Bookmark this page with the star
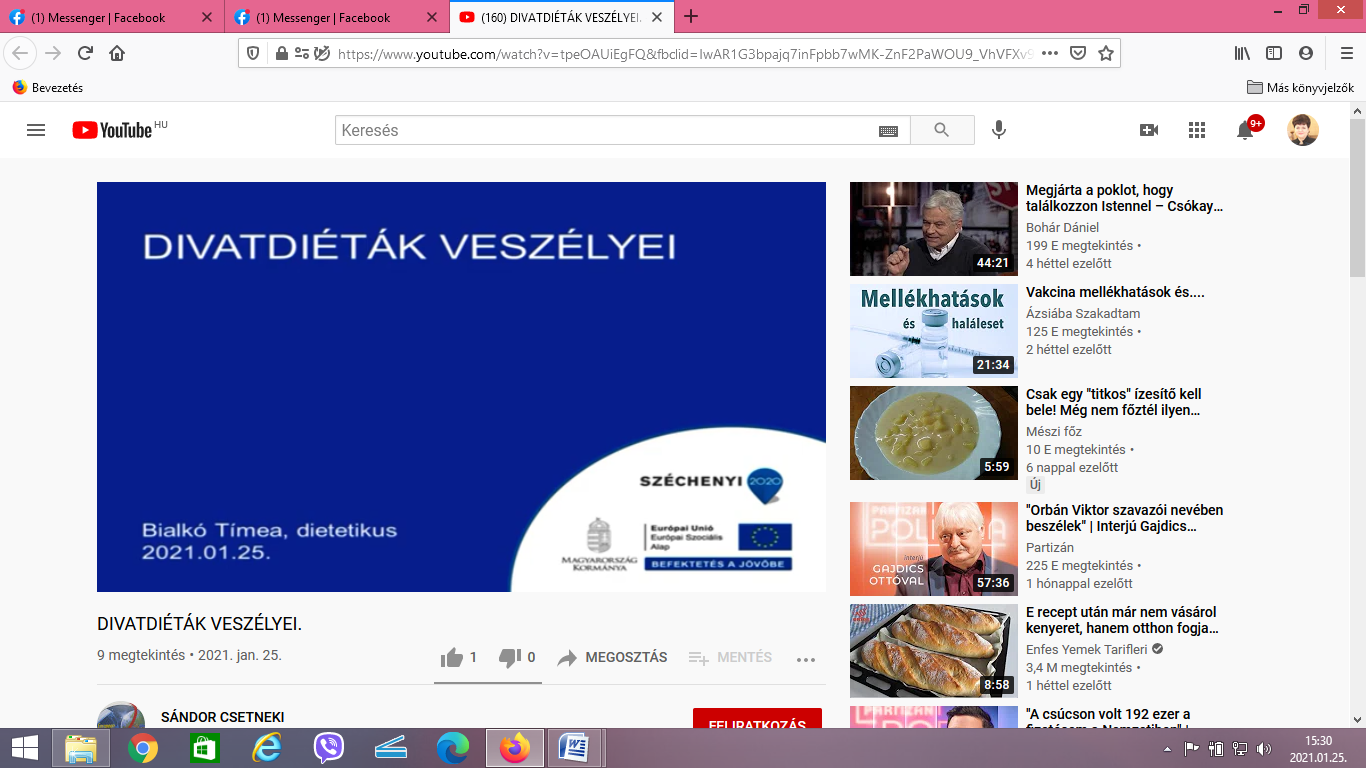 click(1105, 53)
